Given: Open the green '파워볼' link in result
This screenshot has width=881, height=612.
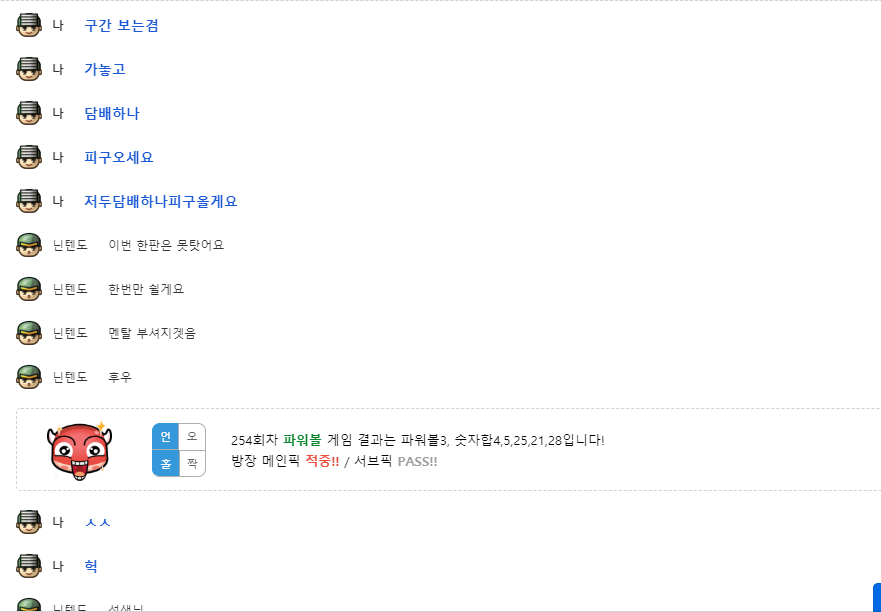Looking at the screenshot, I should click(302, 440).
